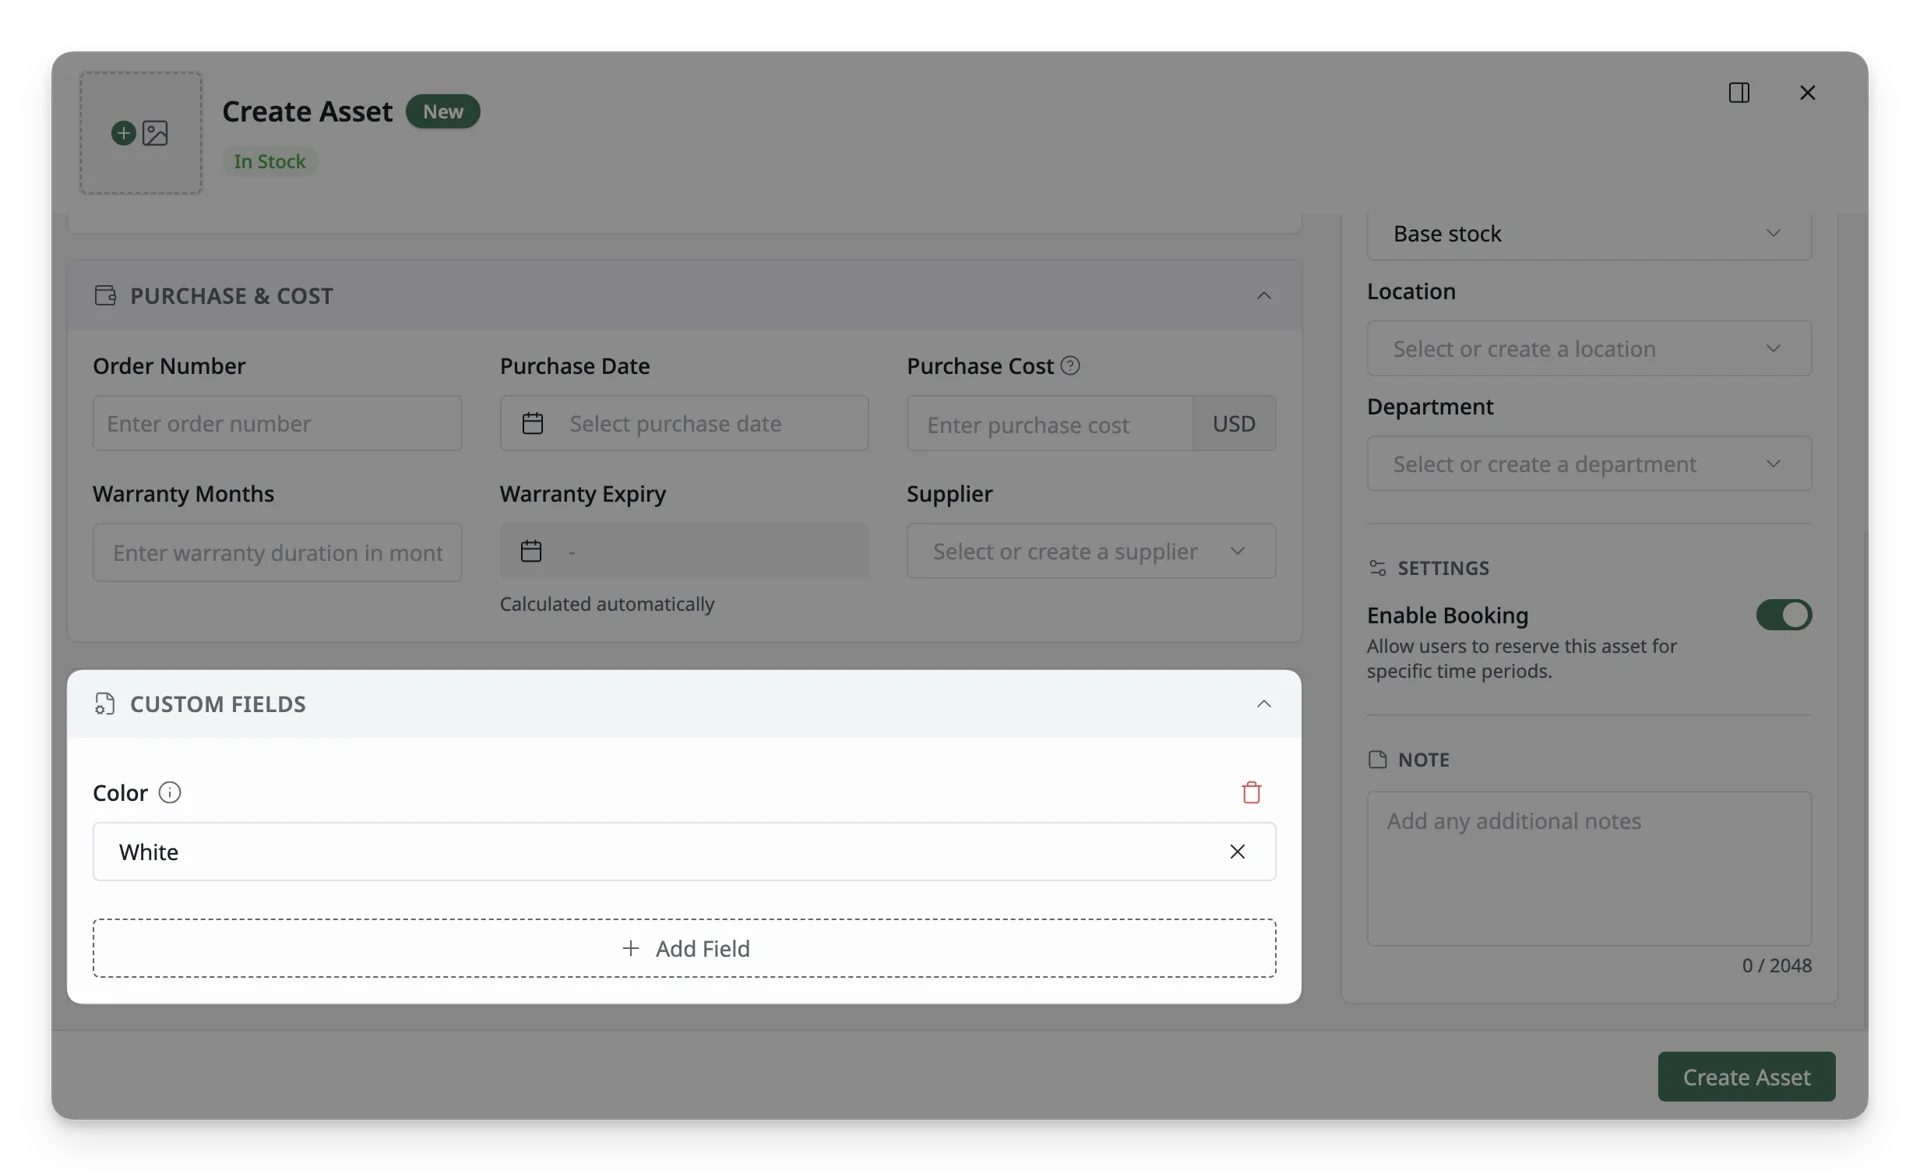This screenshot has width=1920, height=1171.
Task: Click the Purchase & Cost wallet icon
Action: pos(105,295)
